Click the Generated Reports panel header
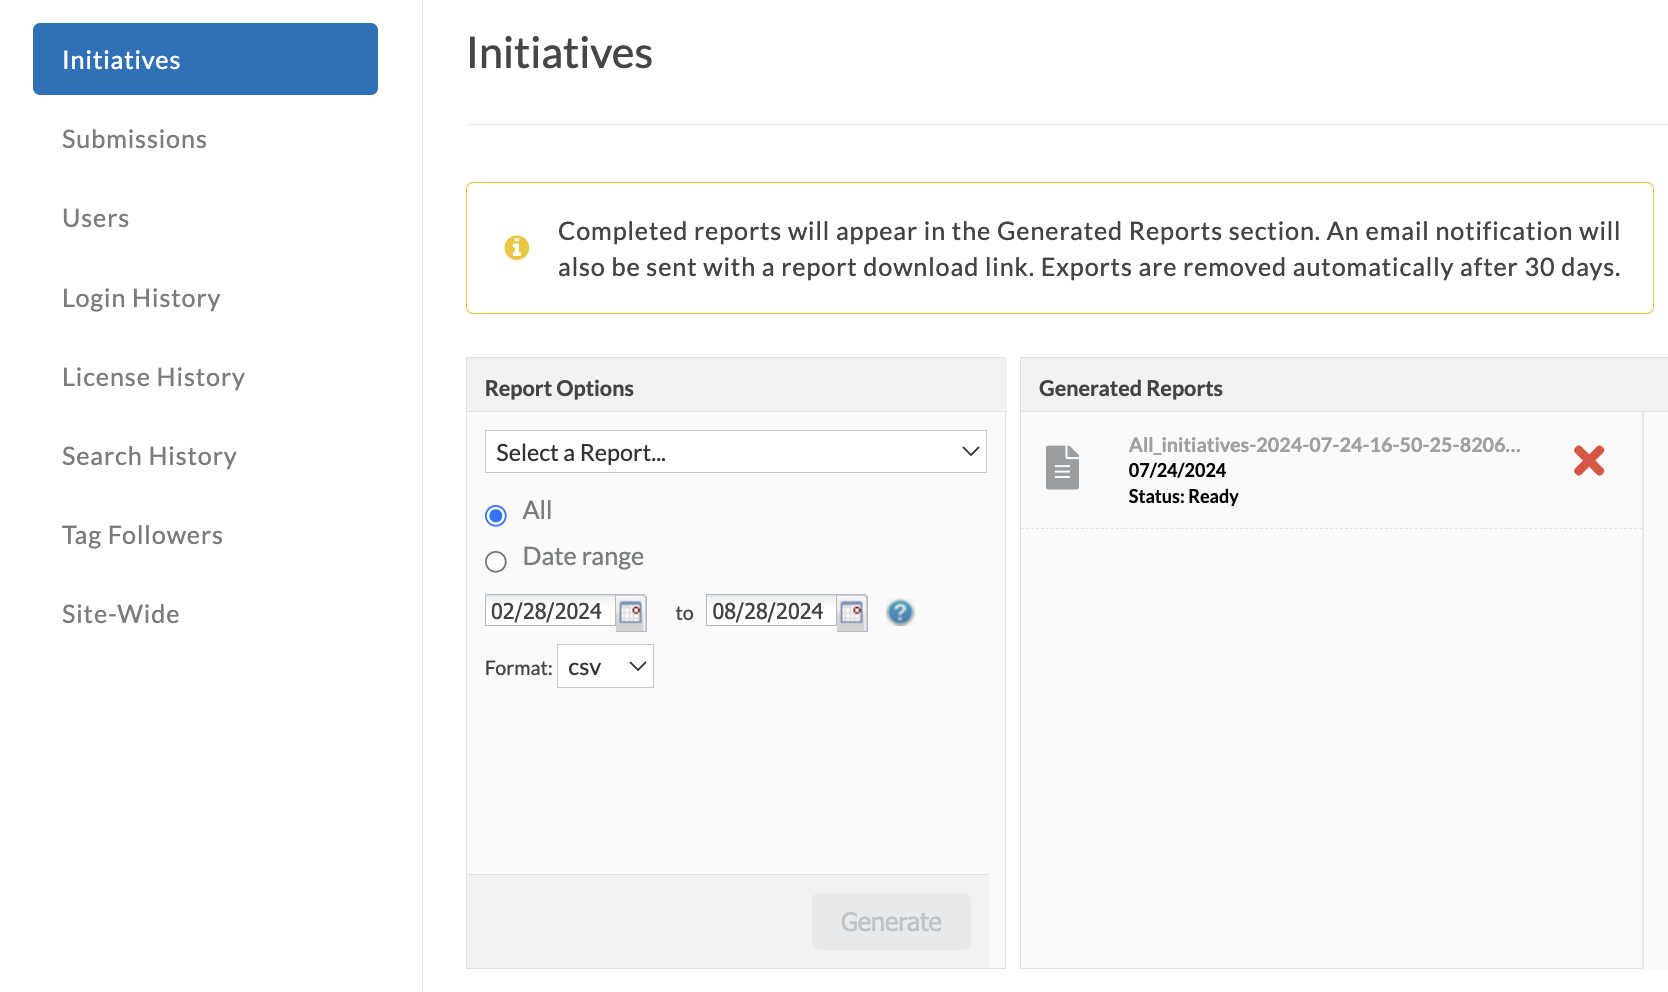This screenshot has width=1668, height=992. tap(1344, 387)
